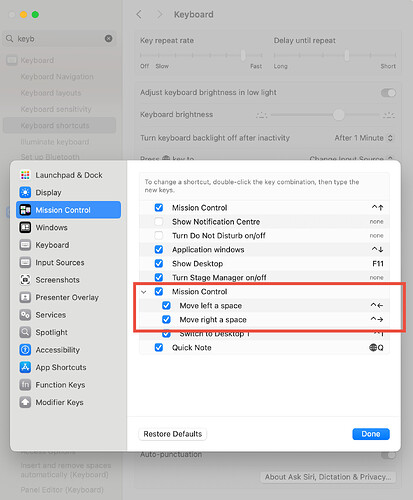Click the keyb search input field
This screenshot has height=500, width=413.
(59, 39)
